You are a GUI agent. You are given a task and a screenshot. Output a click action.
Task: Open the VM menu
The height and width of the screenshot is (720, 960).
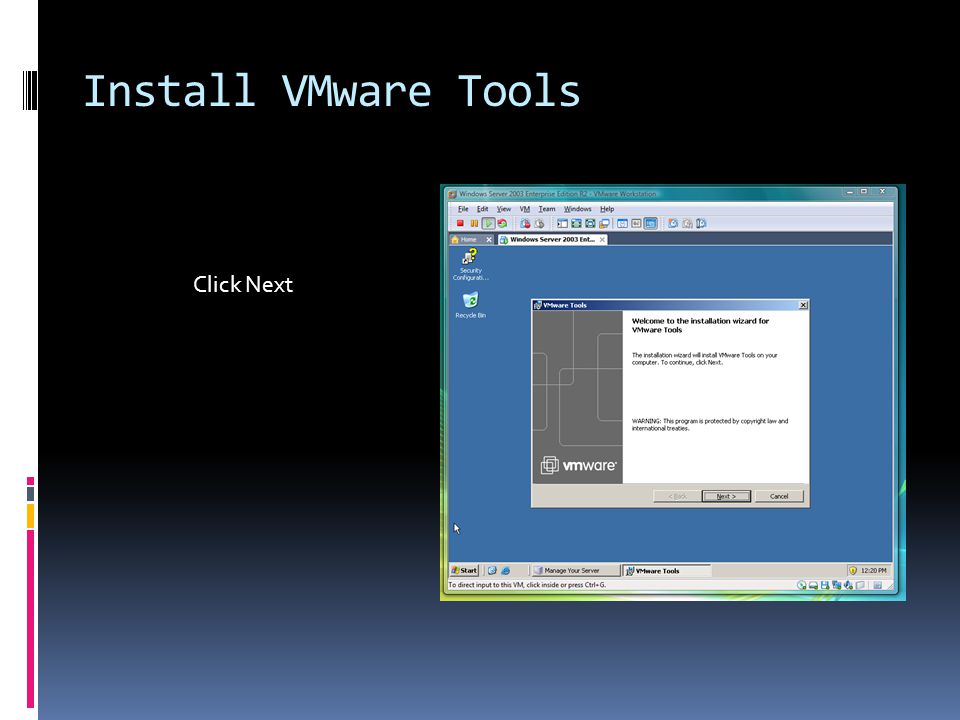[x=525, y=209]
